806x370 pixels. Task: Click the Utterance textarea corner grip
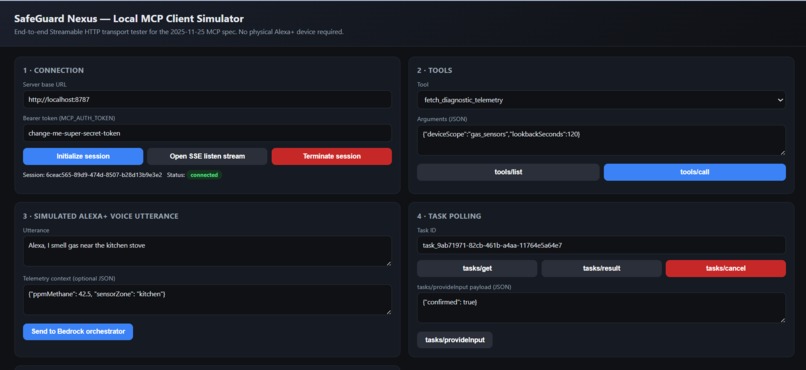[389, 263]
